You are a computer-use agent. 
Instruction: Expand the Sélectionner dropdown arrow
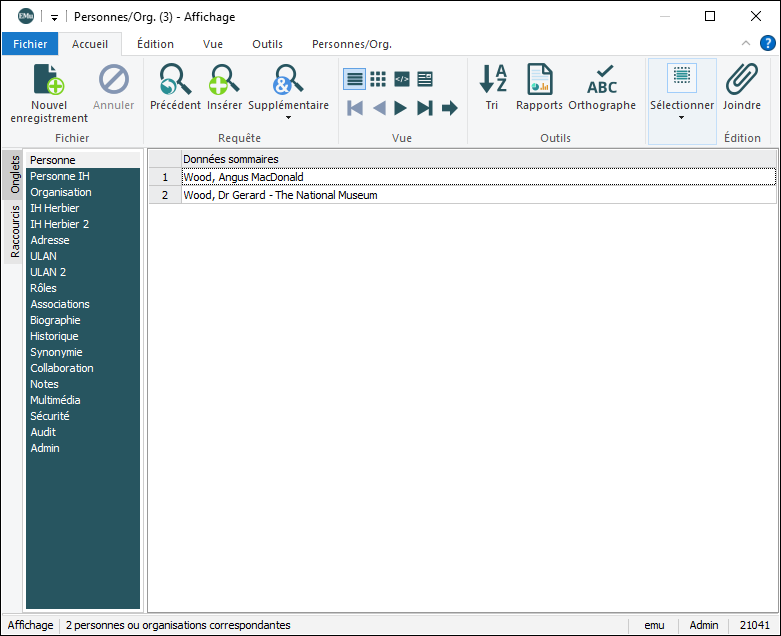682,118
